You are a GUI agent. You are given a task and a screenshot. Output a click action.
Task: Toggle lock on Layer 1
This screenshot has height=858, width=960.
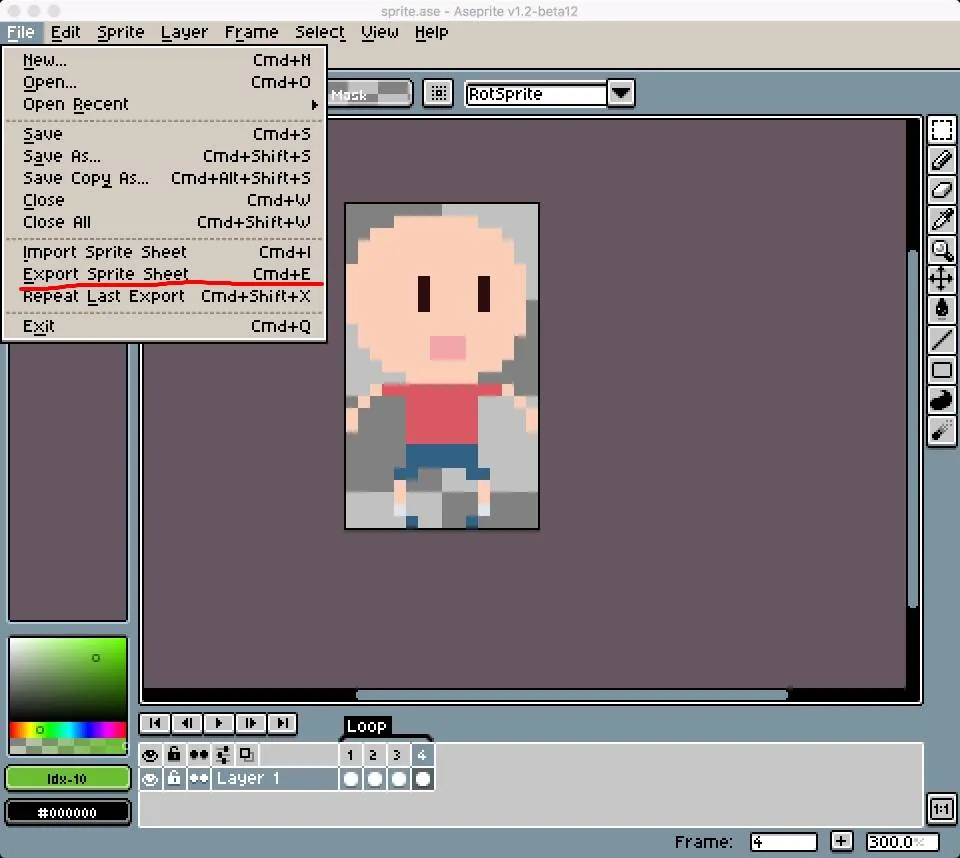(x=174, y=779)
